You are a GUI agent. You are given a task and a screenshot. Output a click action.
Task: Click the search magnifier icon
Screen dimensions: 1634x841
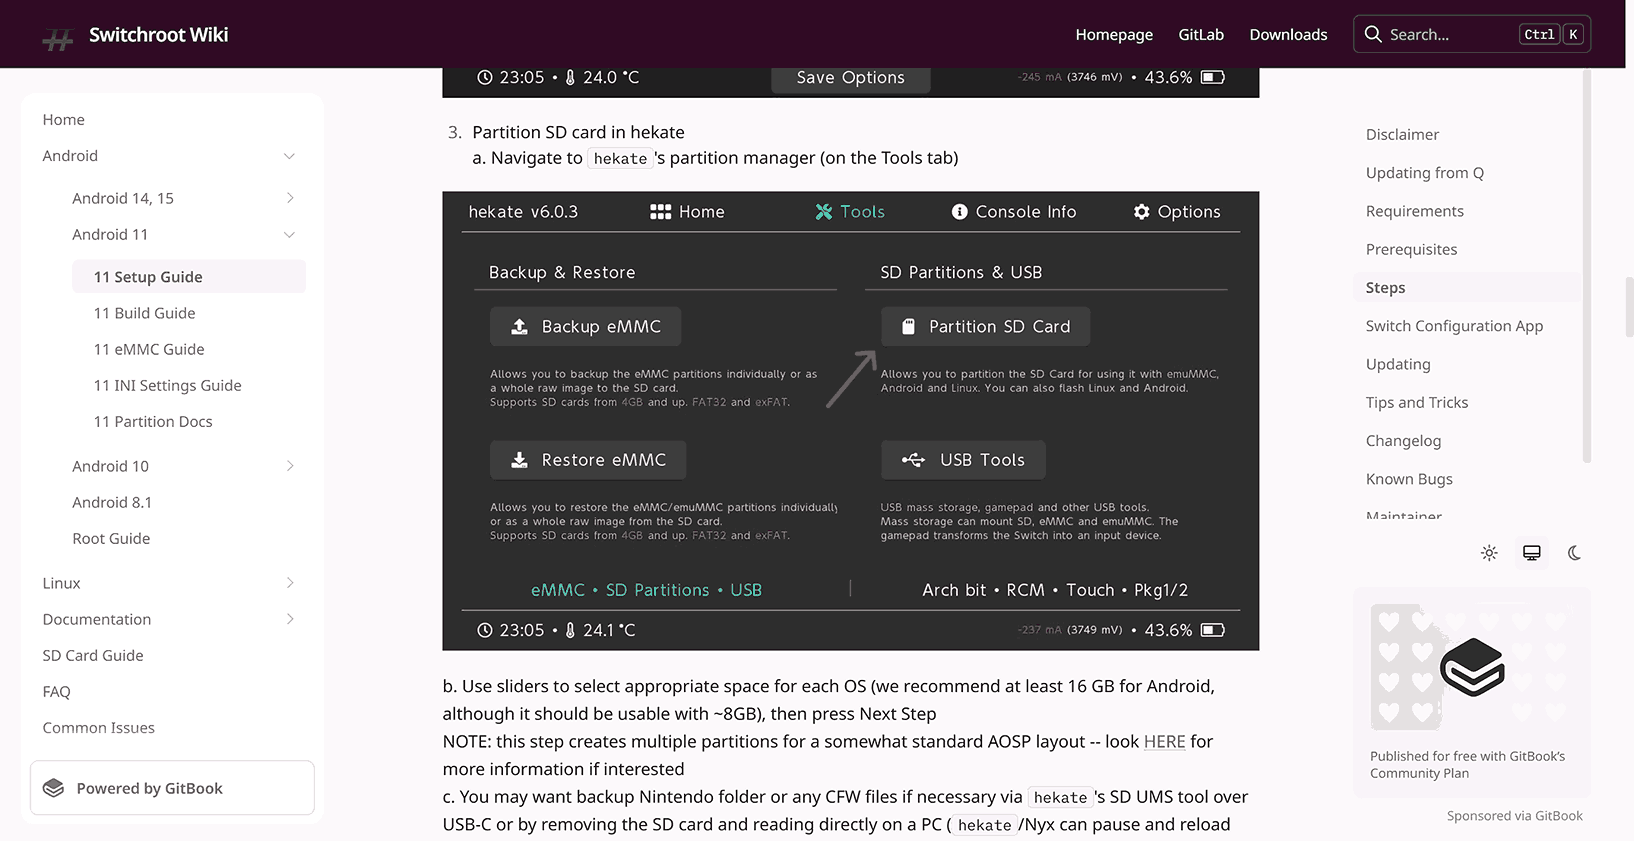(x=1373, y=34)
